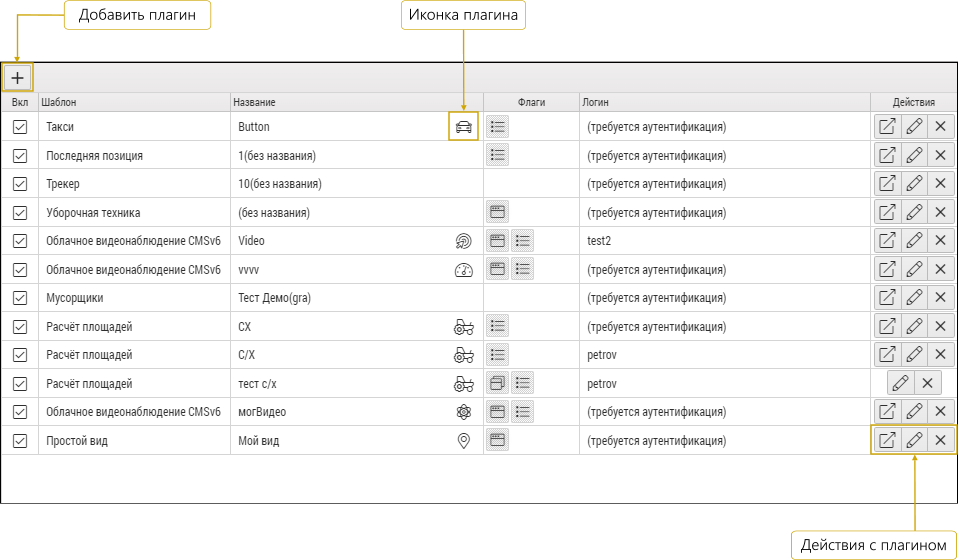Select the test2 login cell
The width and height of the screenshot is (958, 560).
[x=725, y=241]
